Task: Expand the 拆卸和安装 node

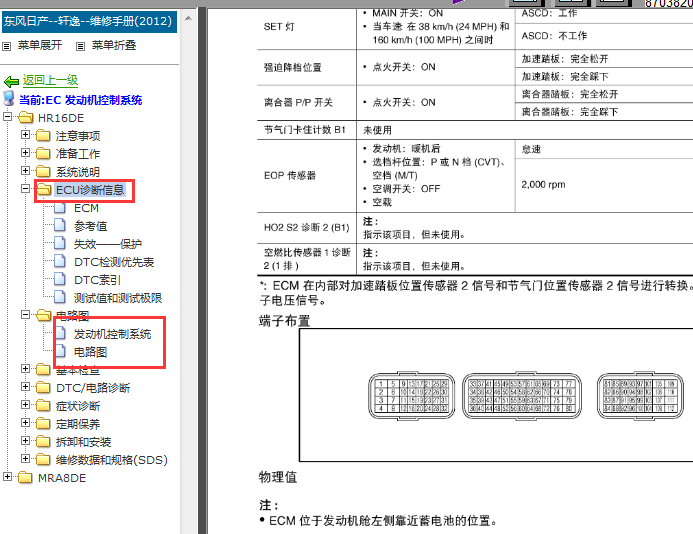Action: point(26,441)
